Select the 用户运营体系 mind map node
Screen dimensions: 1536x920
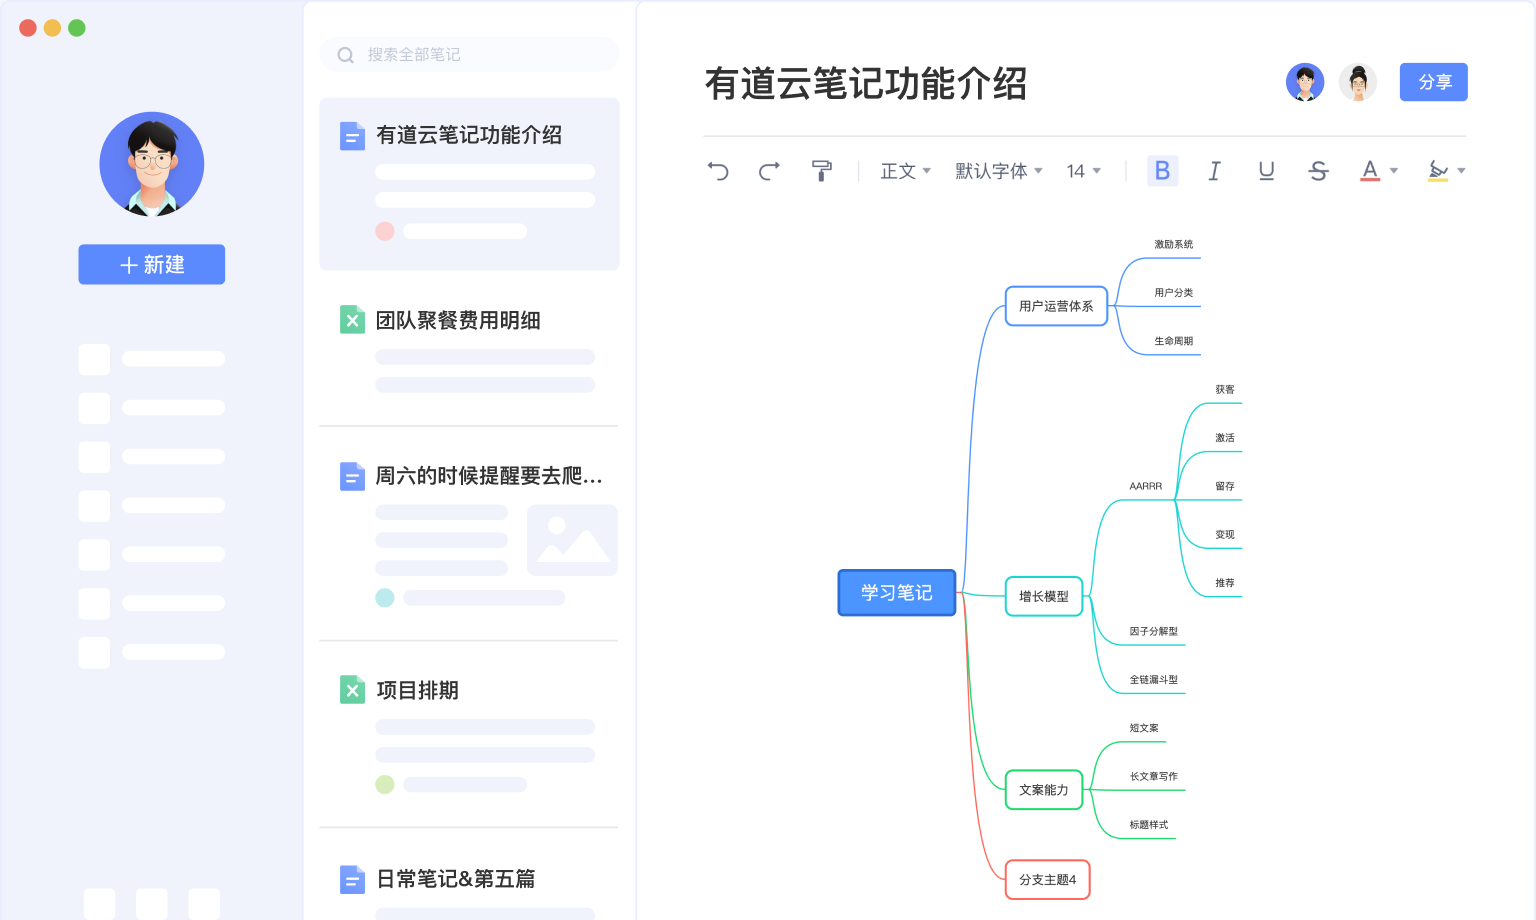click(1056, 306)
